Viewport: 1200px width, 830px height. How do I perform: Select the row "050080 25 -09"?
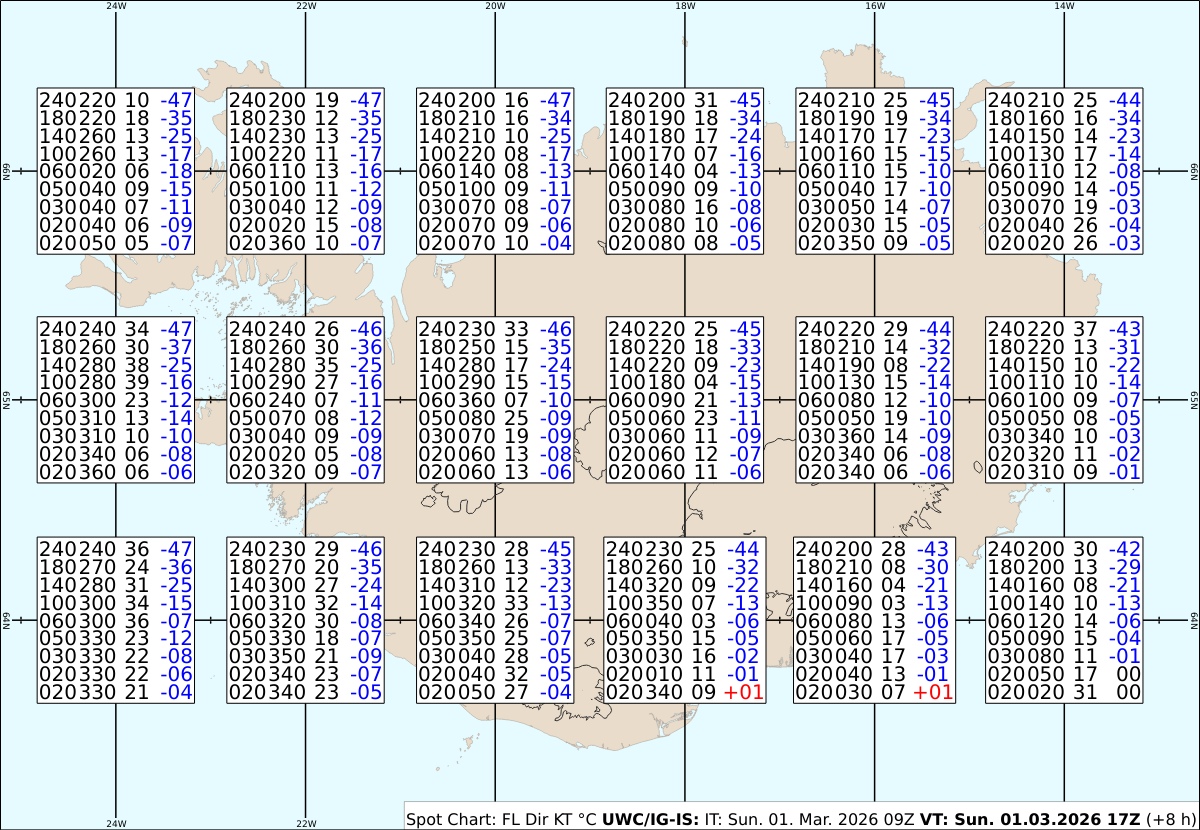(495, 418)
